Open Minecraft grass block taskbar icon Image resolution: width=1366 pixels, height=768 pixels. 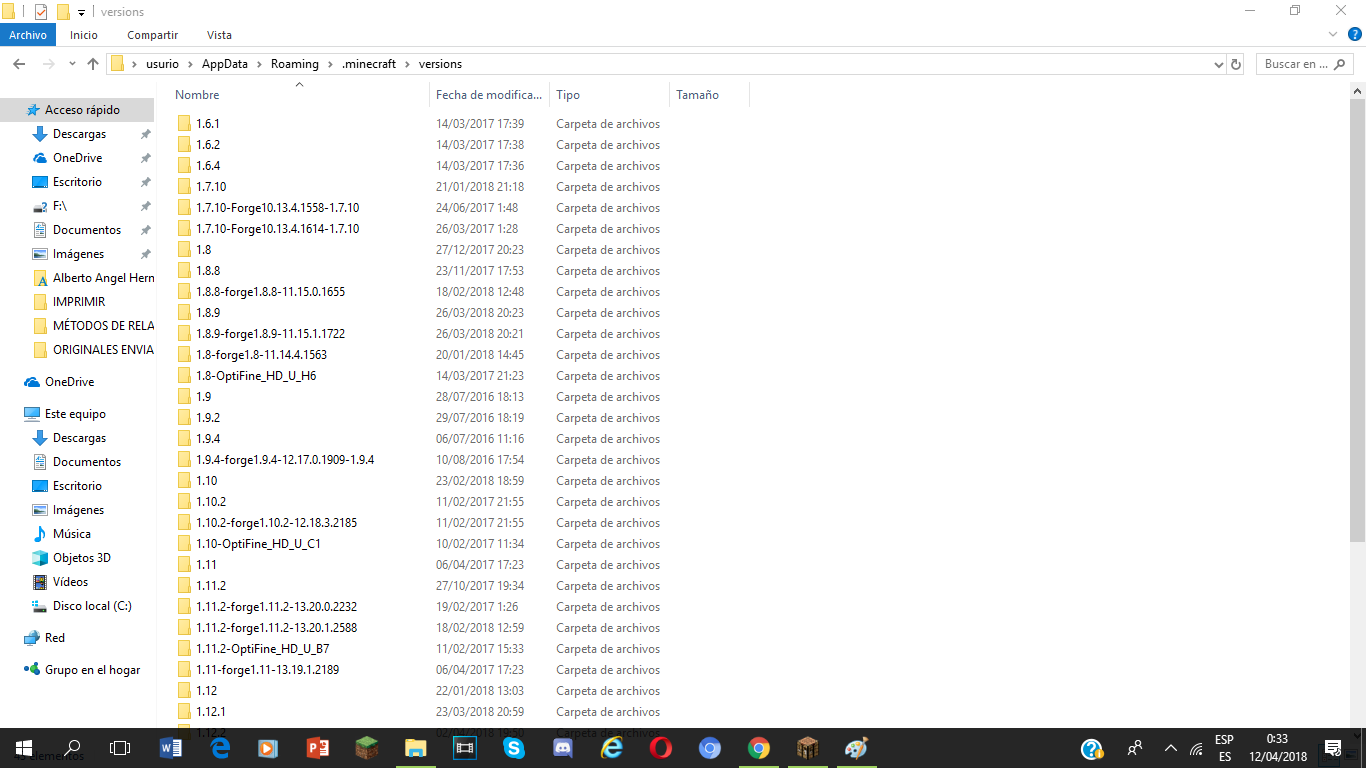(367, 748)
